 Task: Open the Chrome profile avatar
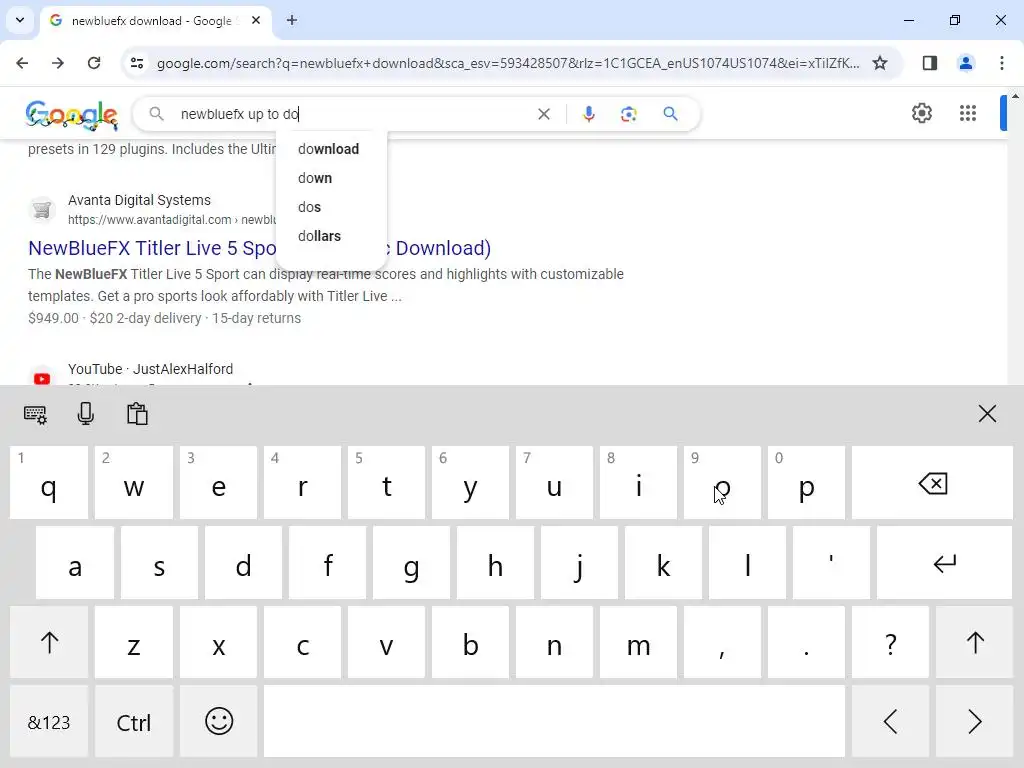pos(966,63)
